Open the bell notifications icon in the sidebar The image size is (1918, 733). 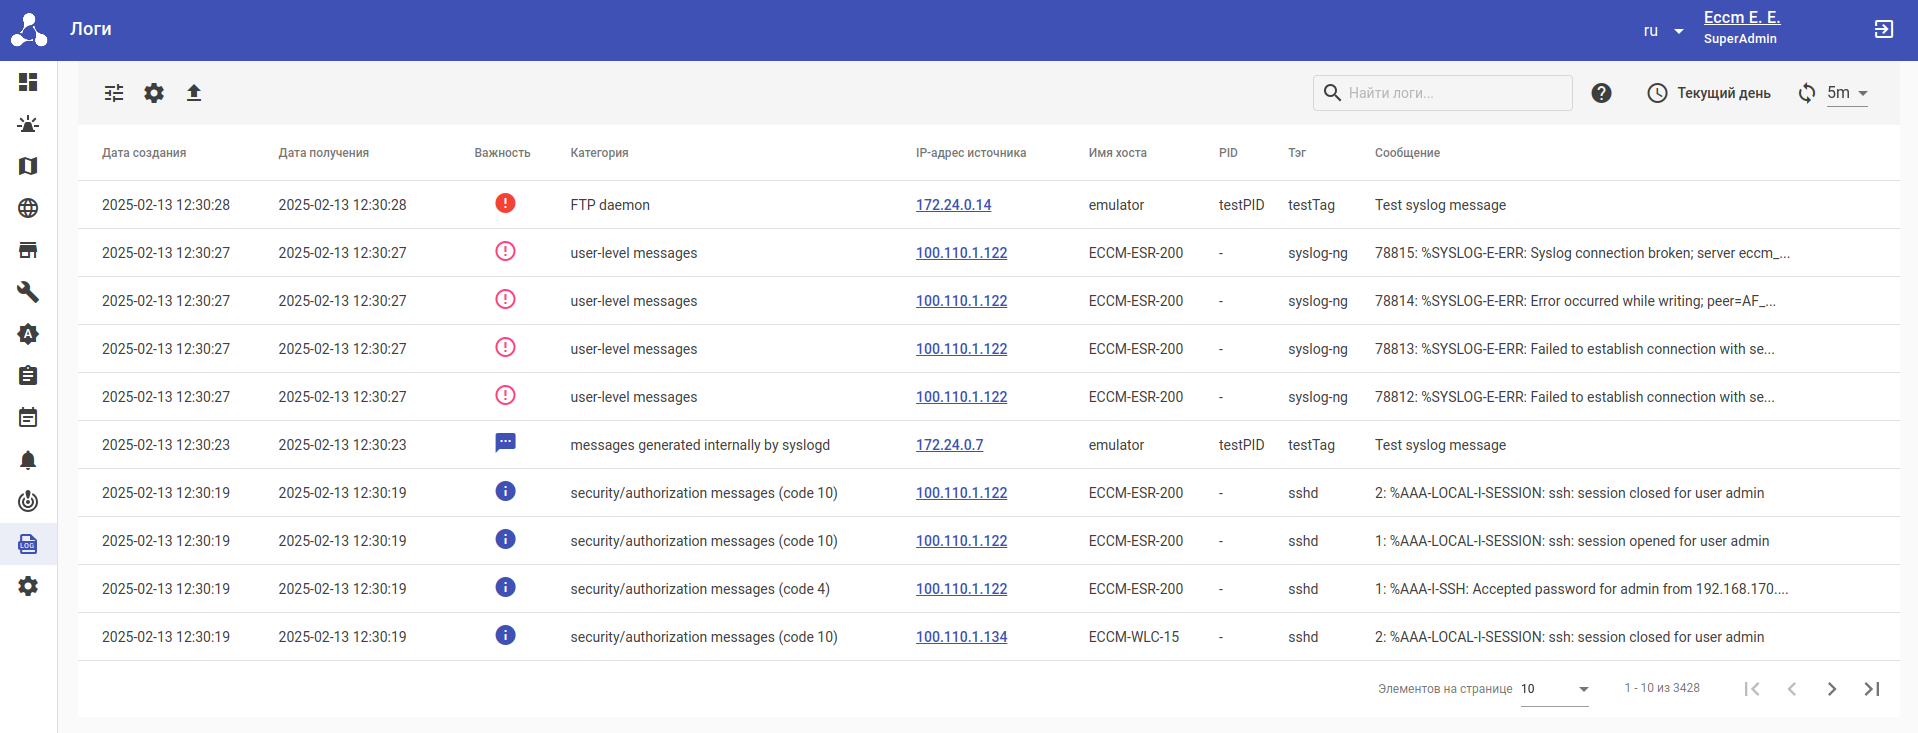(x=28, y=460)
